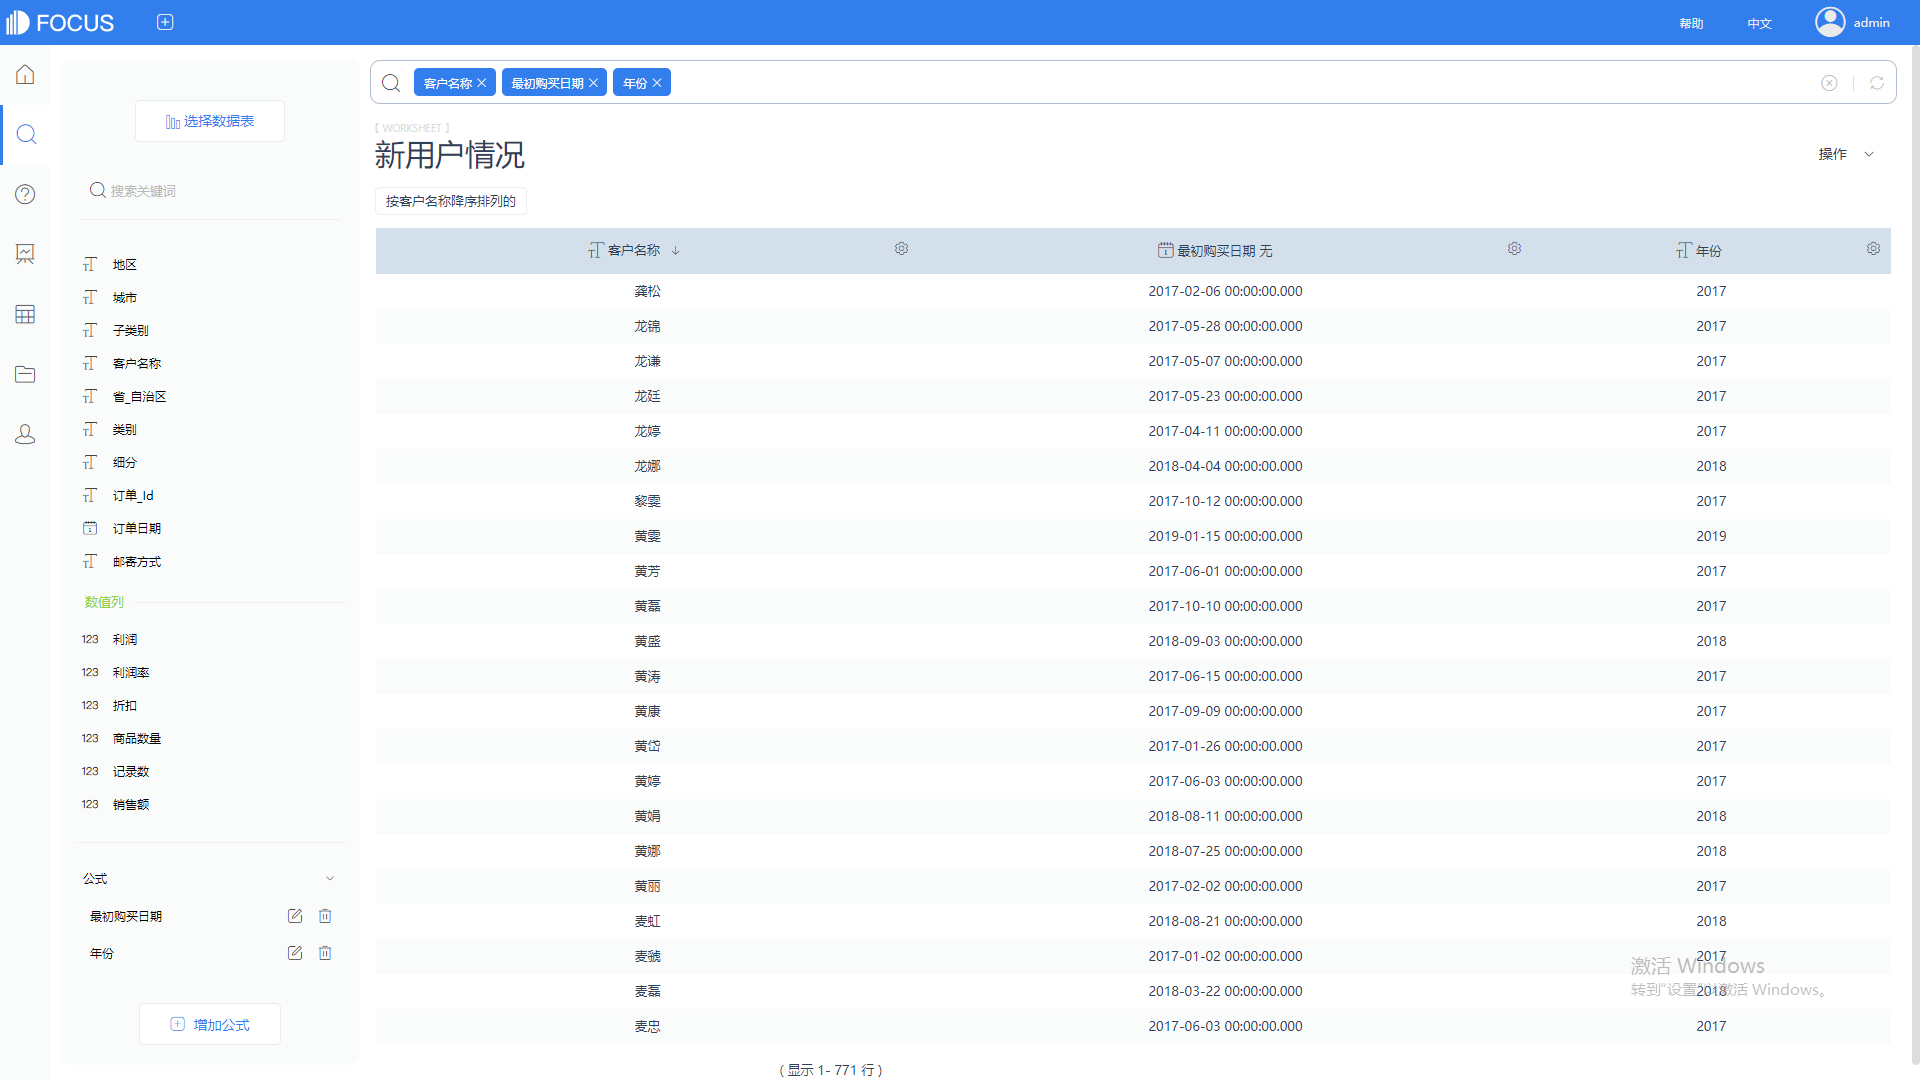The width and height of the screenshot is (1920, 1080).
Task: Delete the 年份 formula
Action: coord(325,953)
